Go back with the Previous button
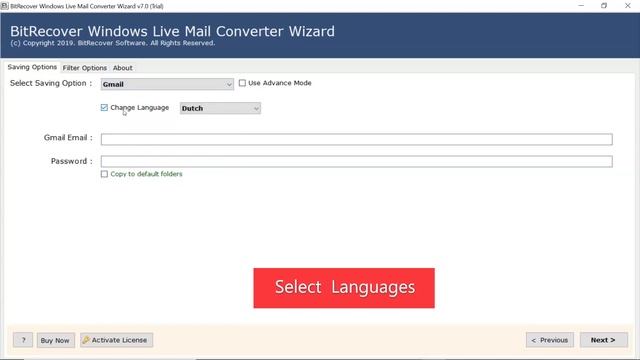The image size is (640, 360). click(x=550, y=340)
